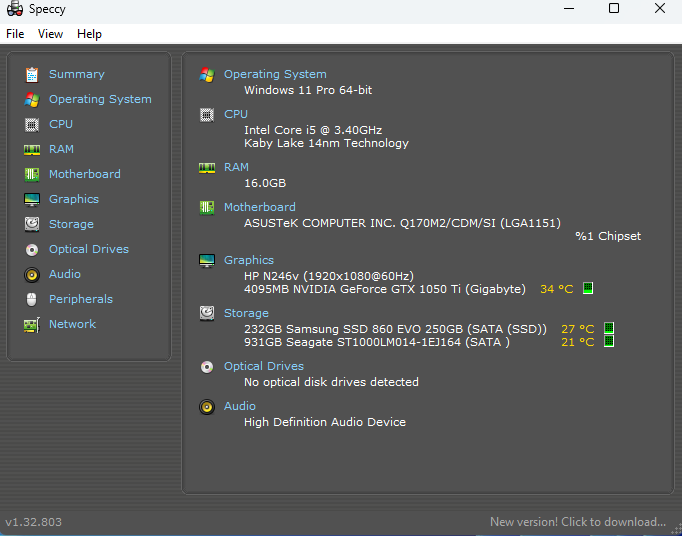Click the Audio speaker icon in sidebar
Image resolution: width=682 pixels, height=536 pixels.
coord(32,275)
